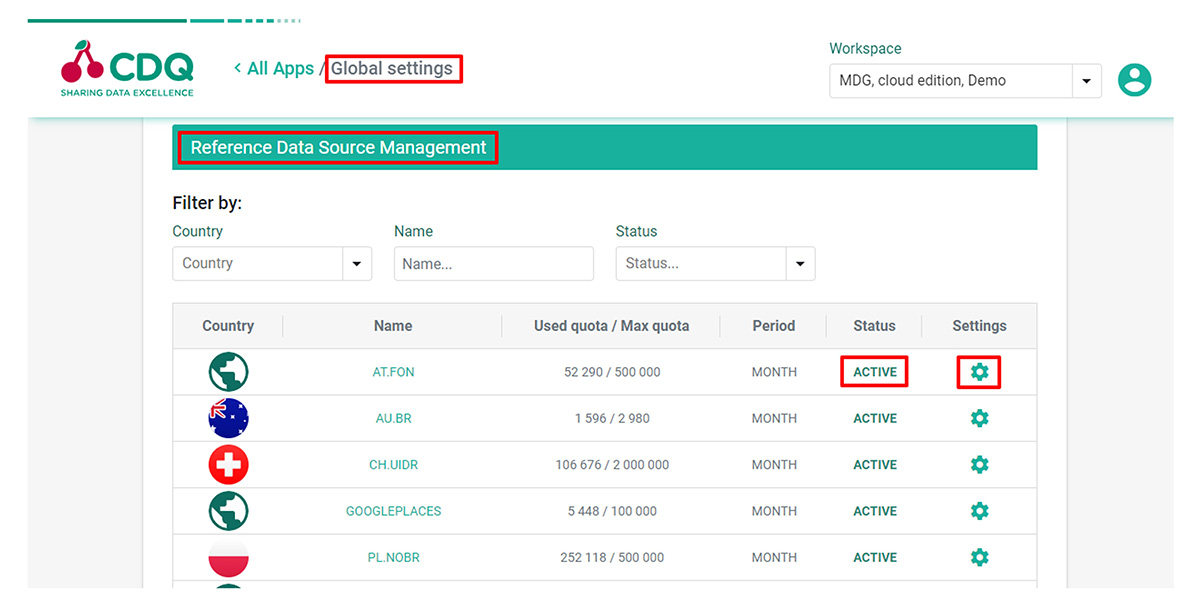Open the AU.BR data source
This screenshot has height=607, width=1200.
click(393, 418)
